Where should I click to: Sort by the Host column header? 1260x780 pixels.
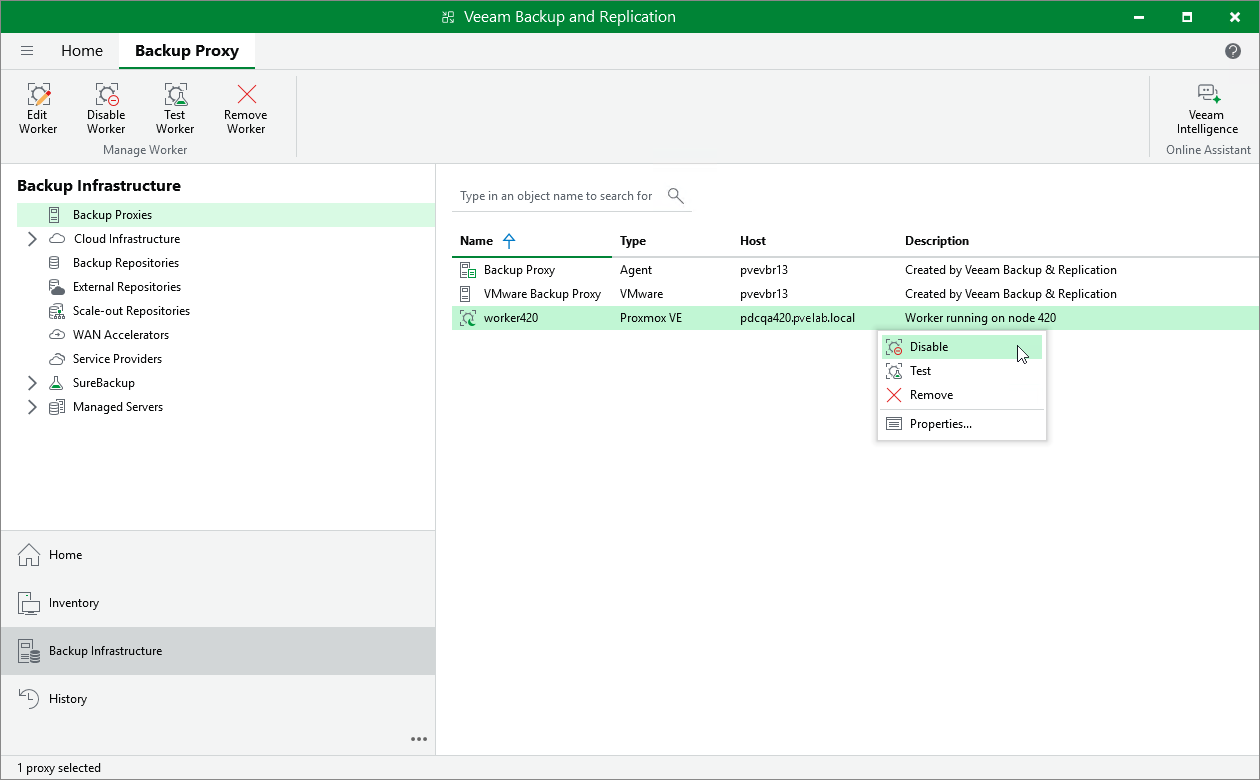753,241
